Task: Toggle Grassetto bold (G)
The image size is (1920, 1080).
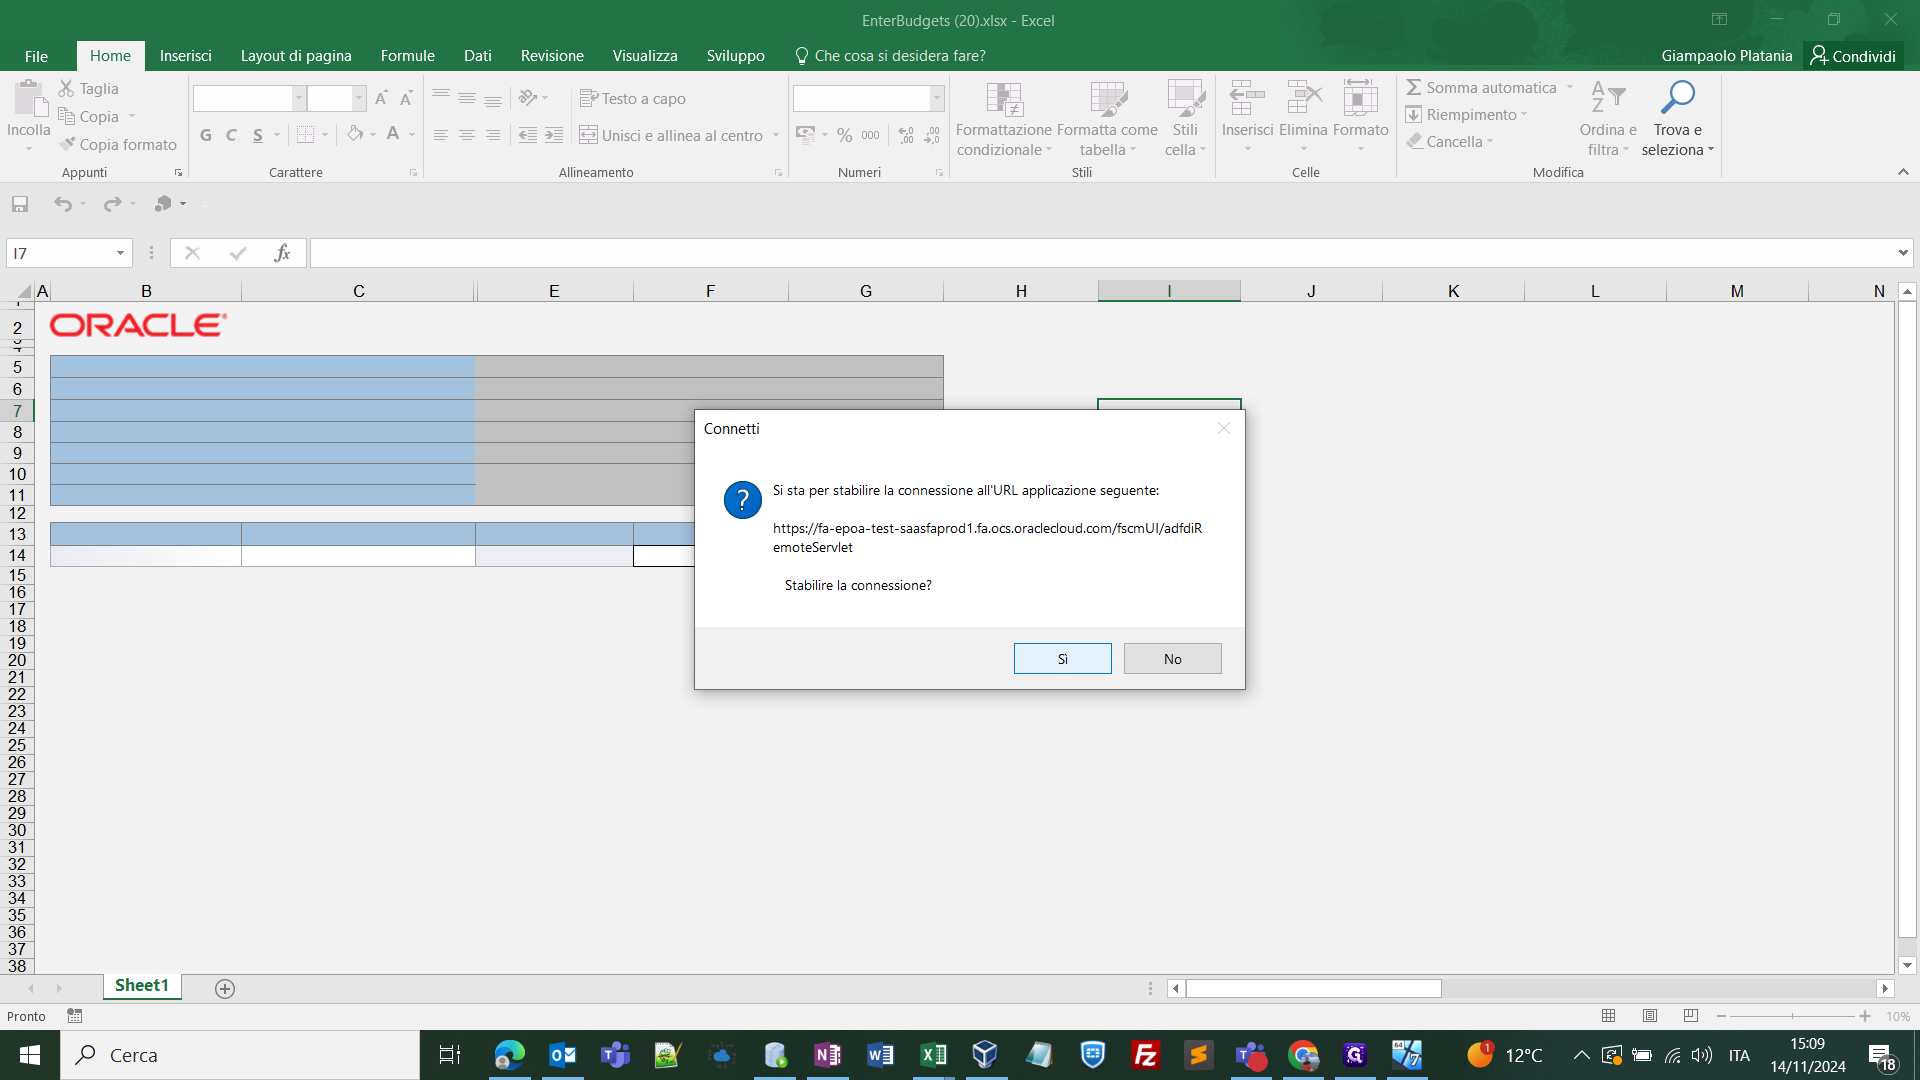Action: [206, 135]
